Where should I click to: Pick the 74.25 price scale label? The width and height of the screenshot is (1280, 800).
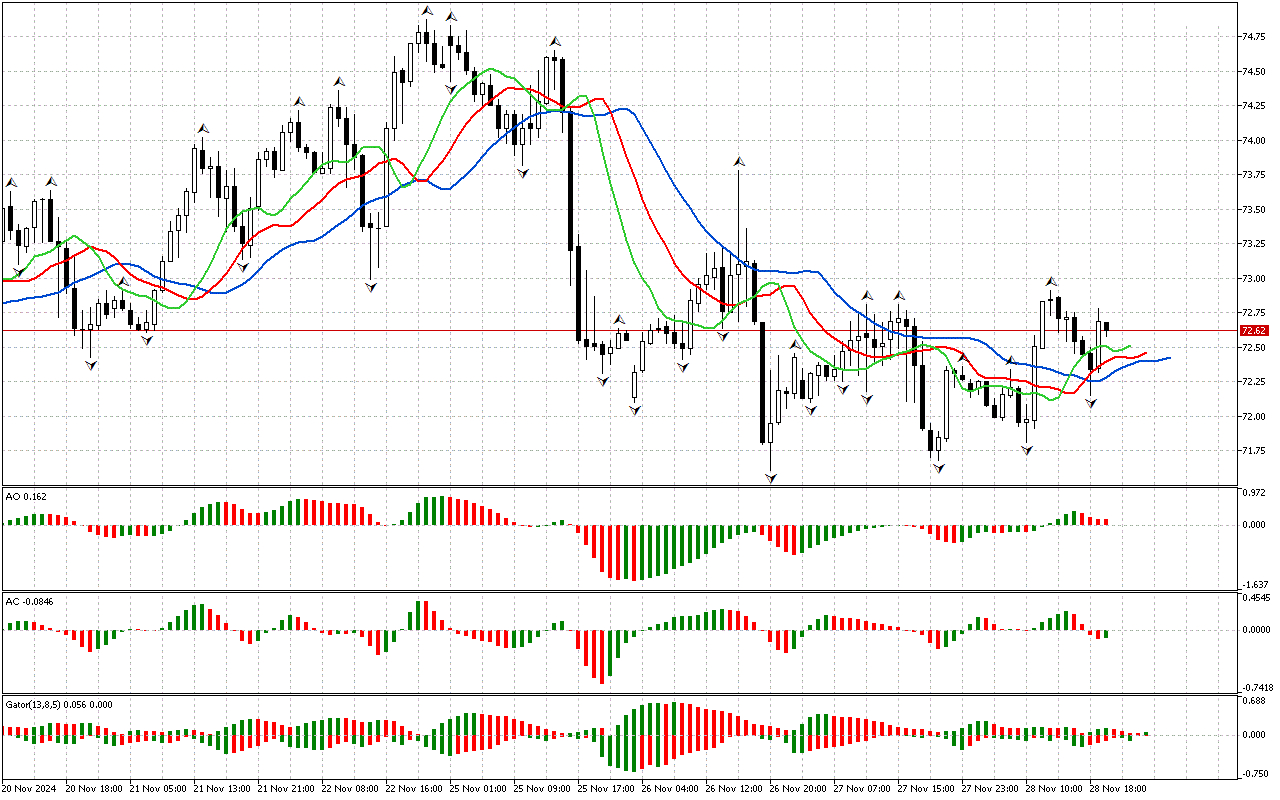pyautogui.click(x=1253, y=106)
